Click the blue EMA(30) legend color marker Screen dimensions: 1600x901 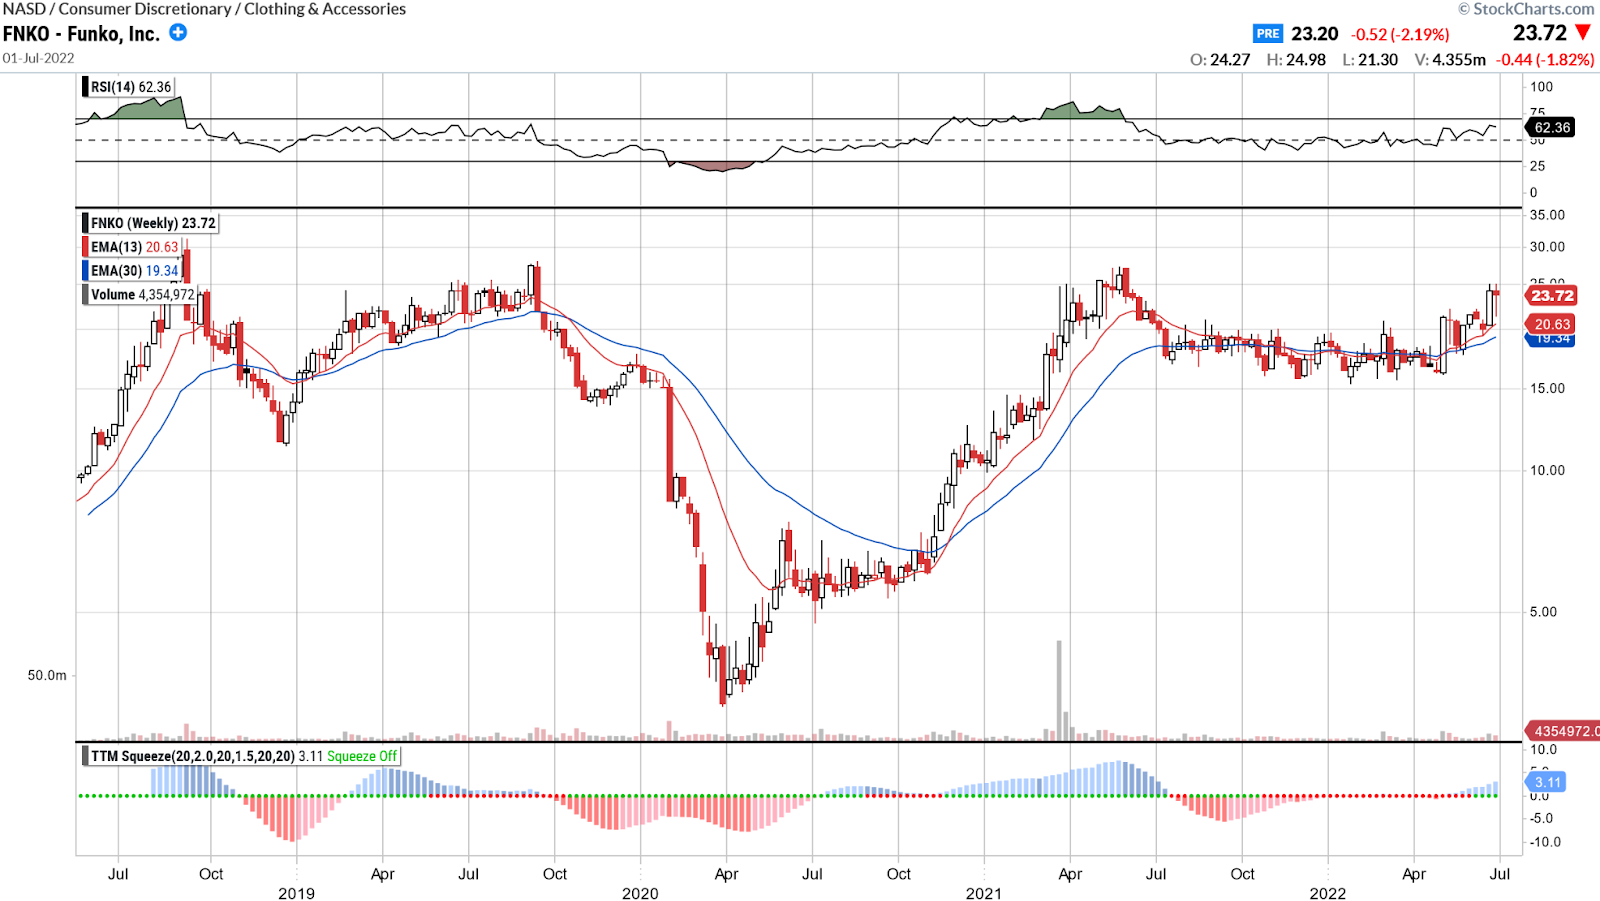85,270
